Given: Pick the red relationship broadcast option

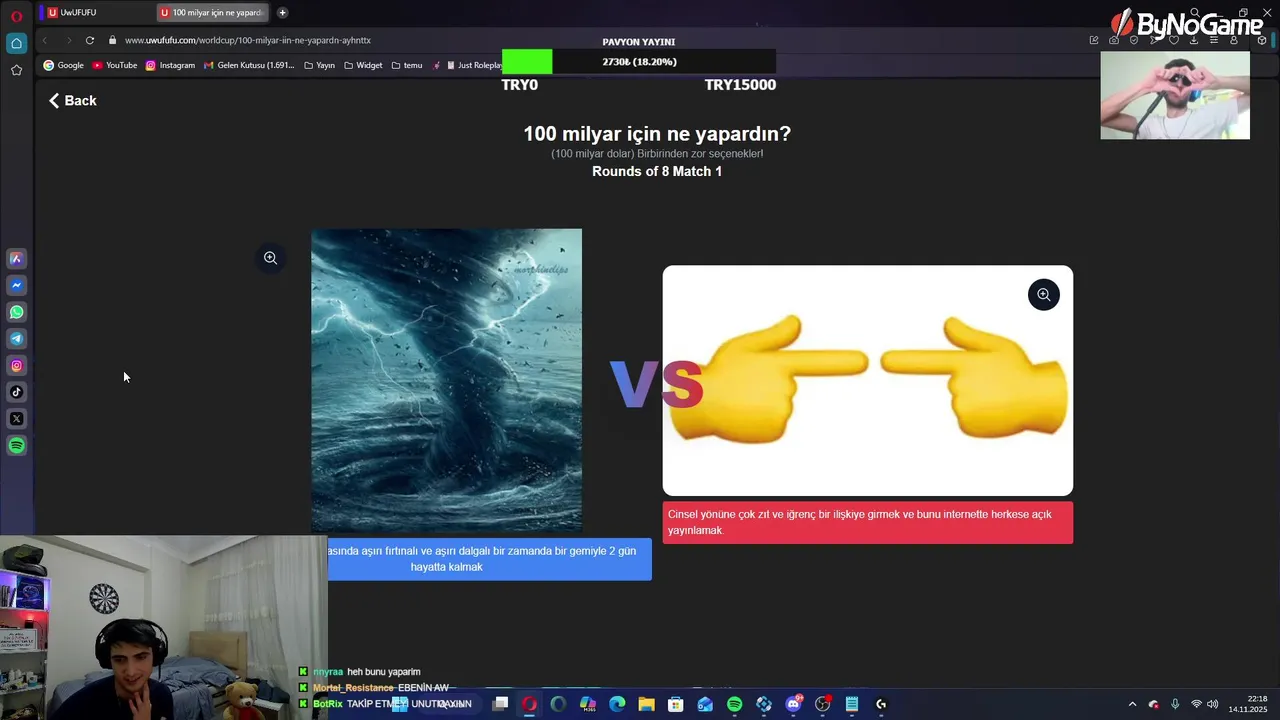Looking at the screenshot, I should (868, 522).
